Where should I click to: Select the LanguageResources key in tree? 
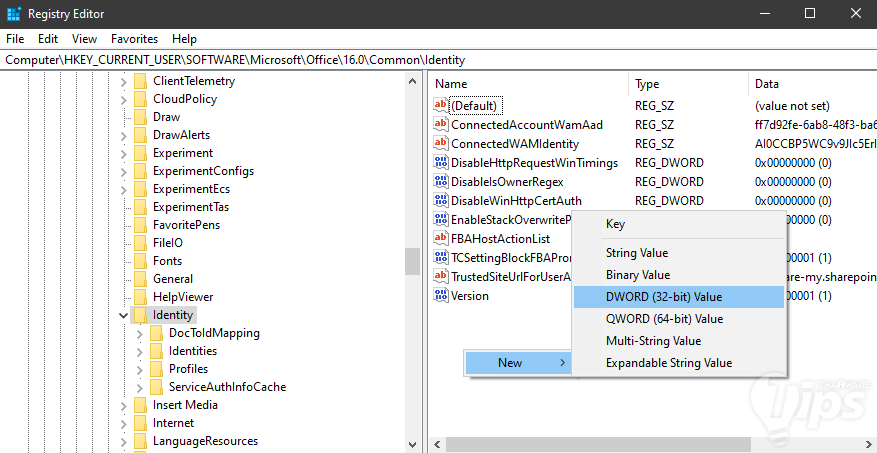(205, 441)
